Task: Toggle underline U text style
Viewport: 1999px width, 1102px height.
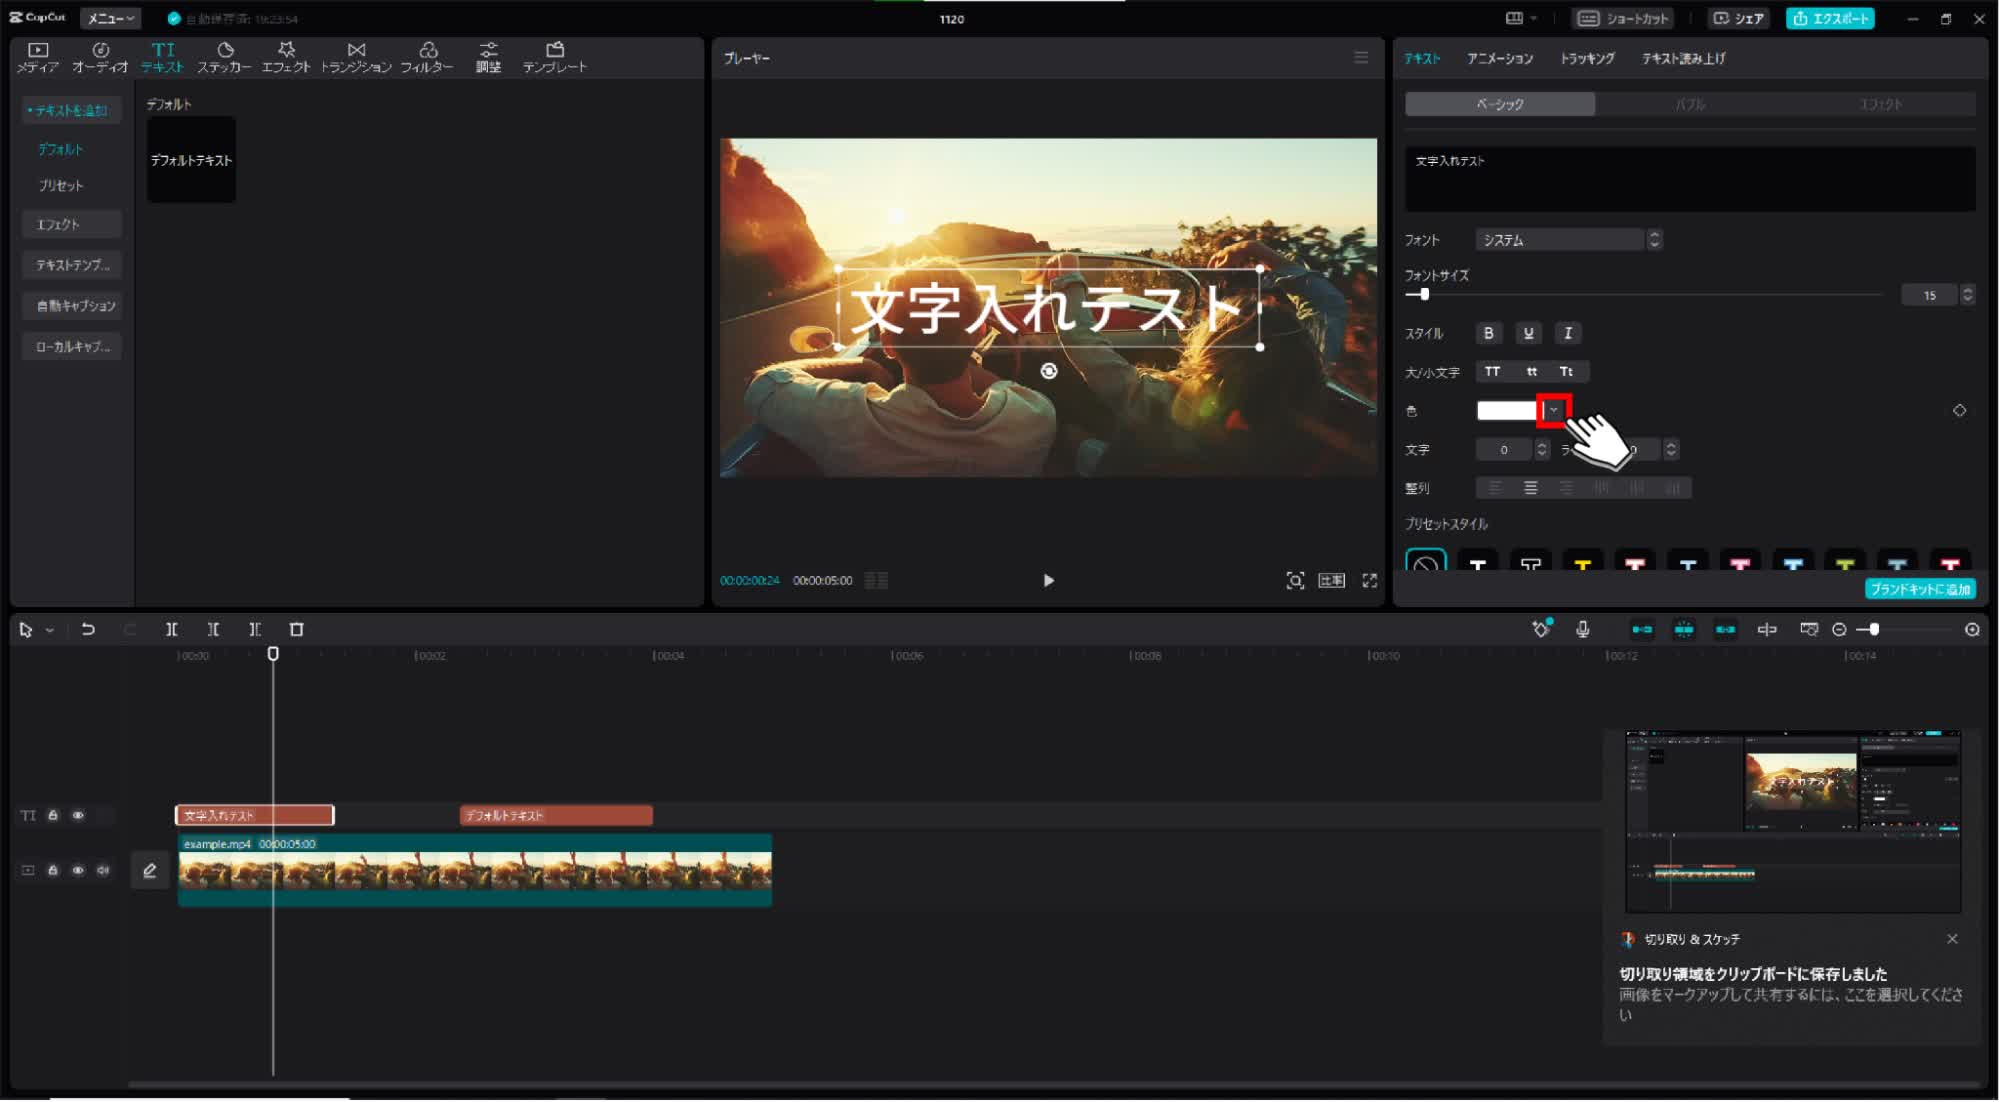Action: pos(1528,333)
